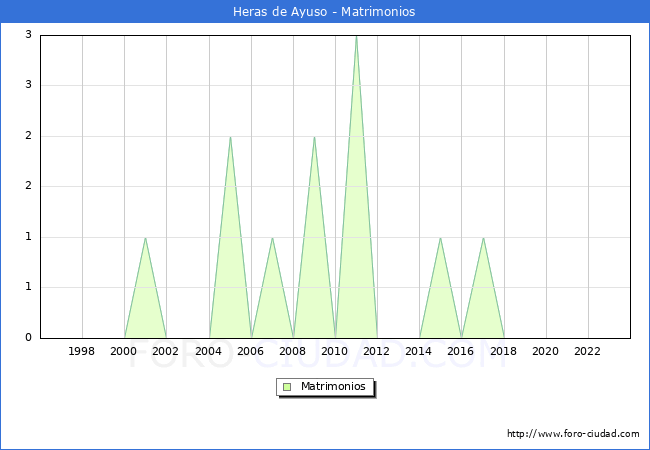The height and width of the screenshot is (450, 650).
Task: Click the 2016 x-axis label
Action: [461, 351]
